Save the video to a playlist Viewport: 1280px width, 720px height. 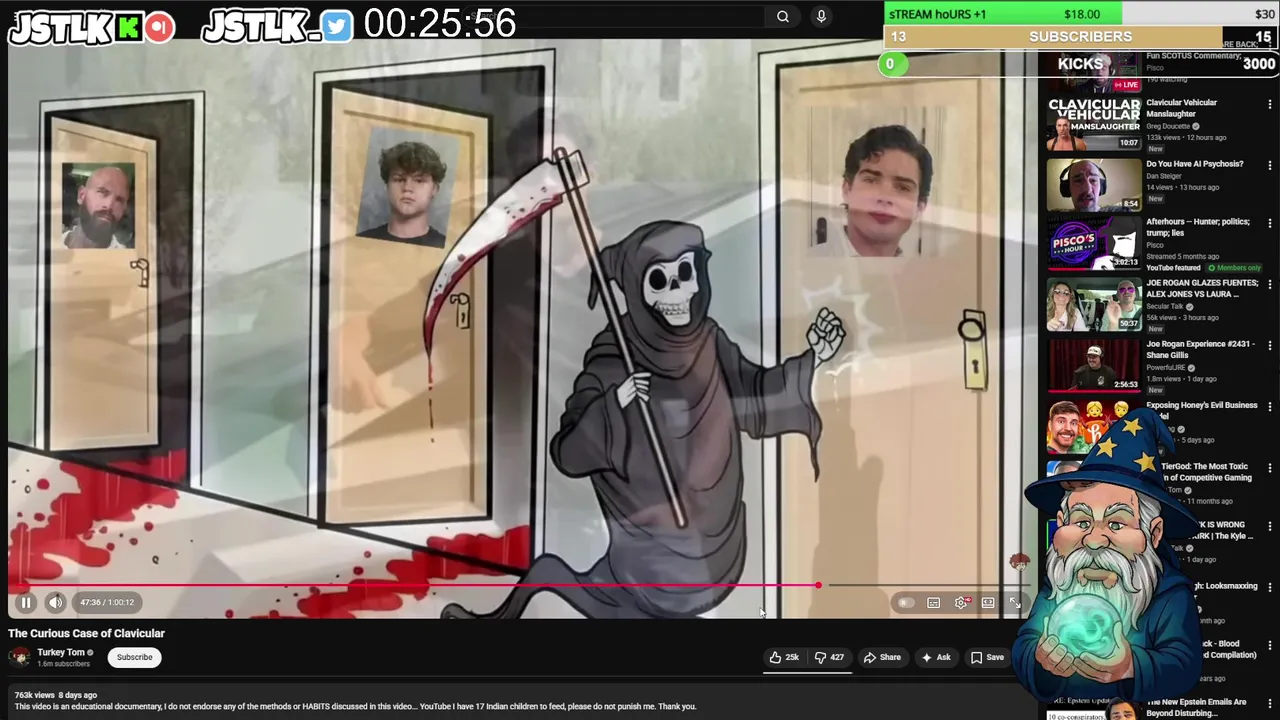coord(987,657)
